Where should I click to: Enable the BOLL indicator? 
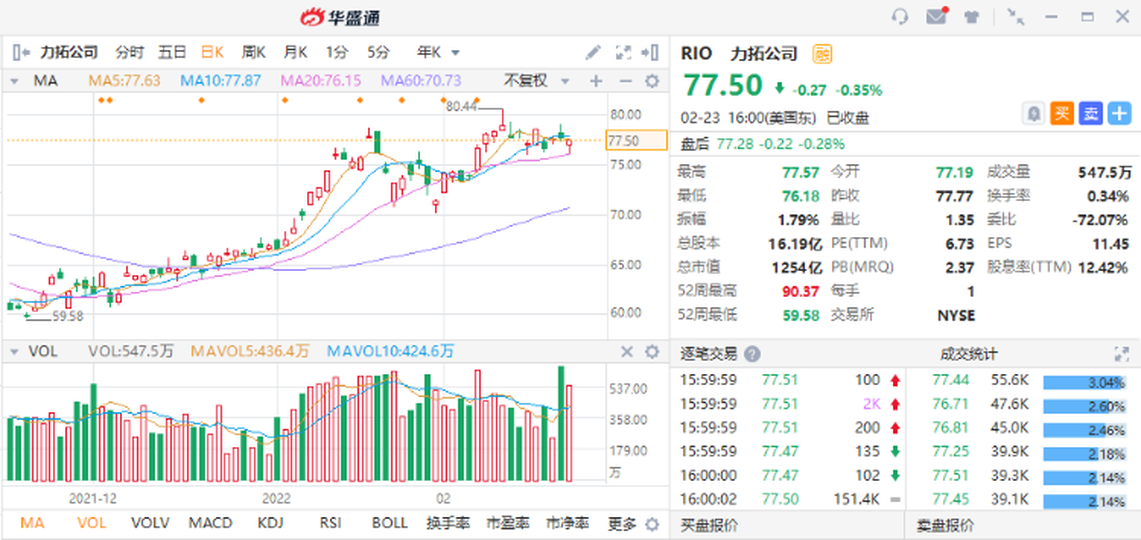(389, 523)
